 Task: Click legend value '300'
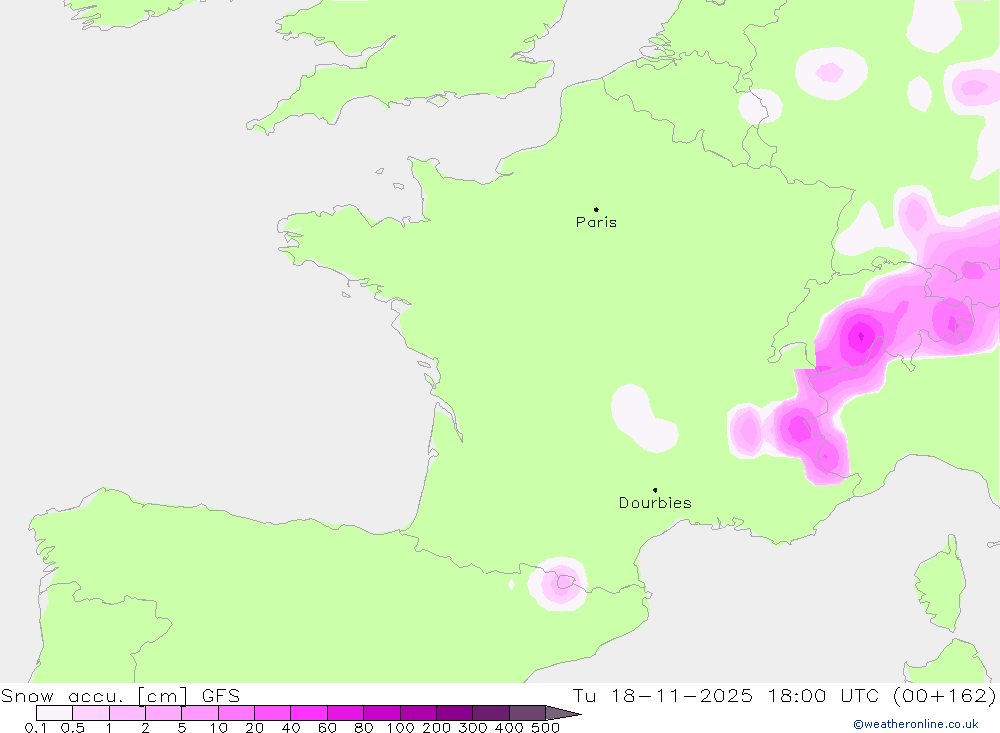pos(473,727)
